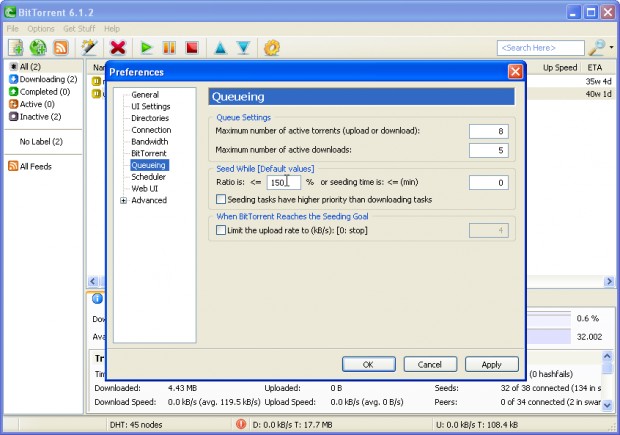The image size is (620, 435).
Task: Click Apply in Preferences dialog
Action: [x=491, y=364]
